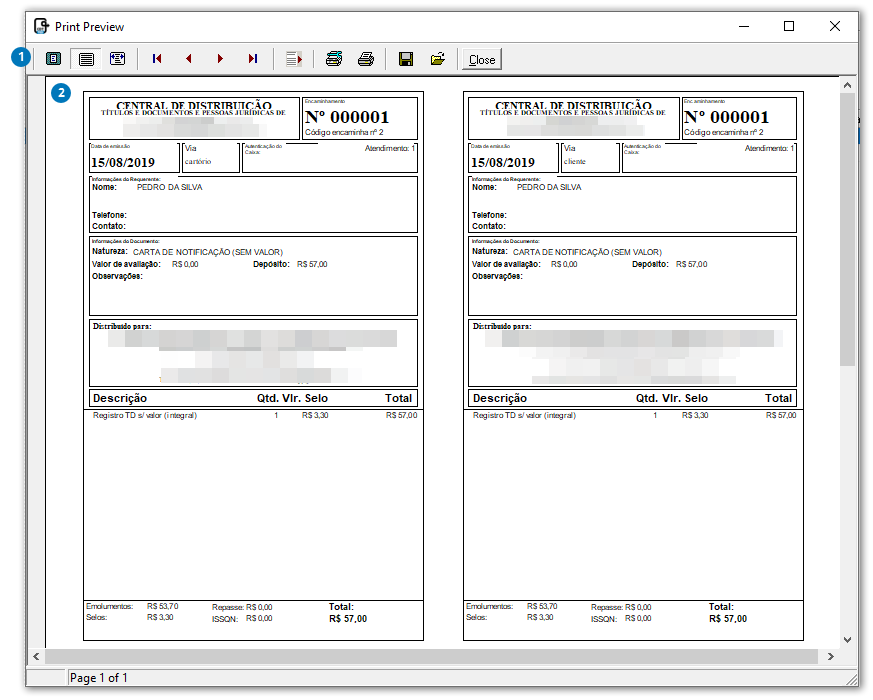The image size is (873, 700).
Task: Click 'cliente' via text
Action: 575,161
